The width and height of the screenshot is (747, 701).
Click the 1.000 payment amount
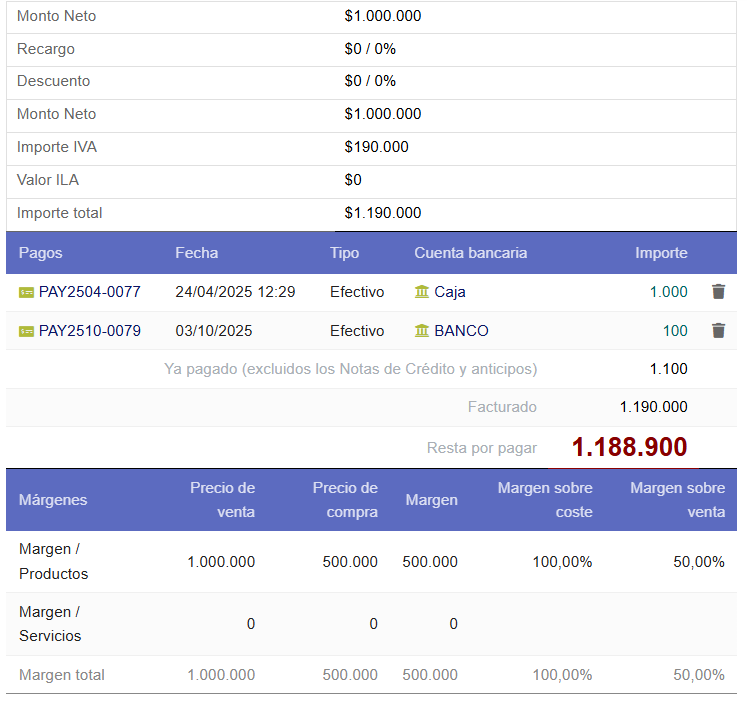[668, 292]
